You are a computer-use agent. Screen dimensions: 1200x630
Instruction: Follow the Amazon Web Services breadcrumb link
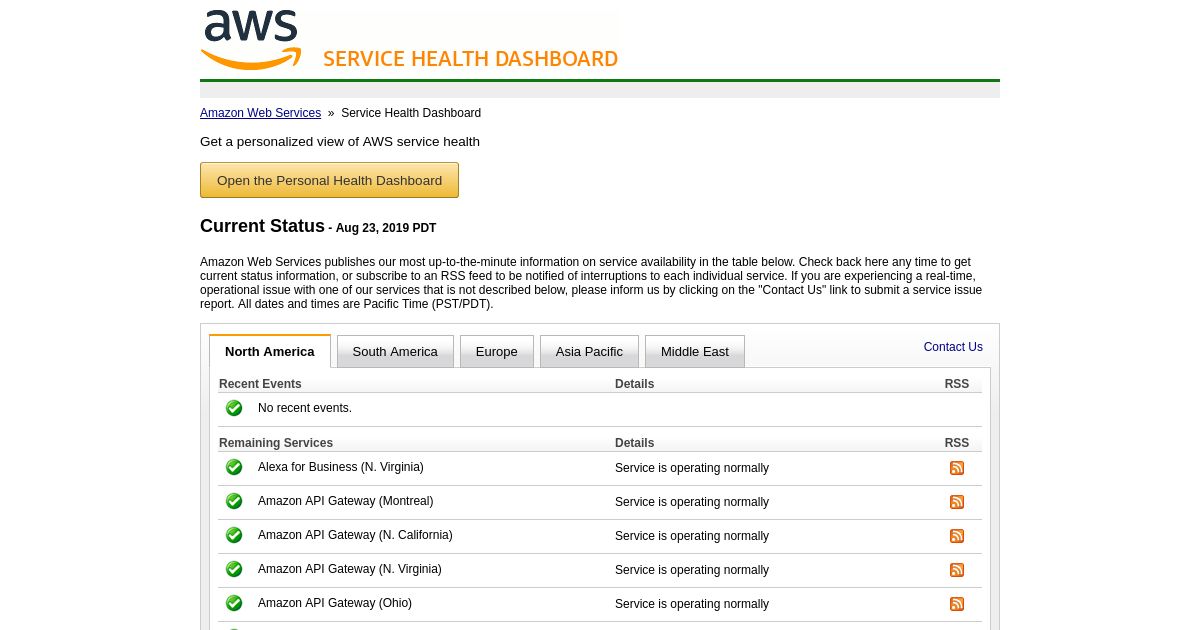(x=260, y=113)
